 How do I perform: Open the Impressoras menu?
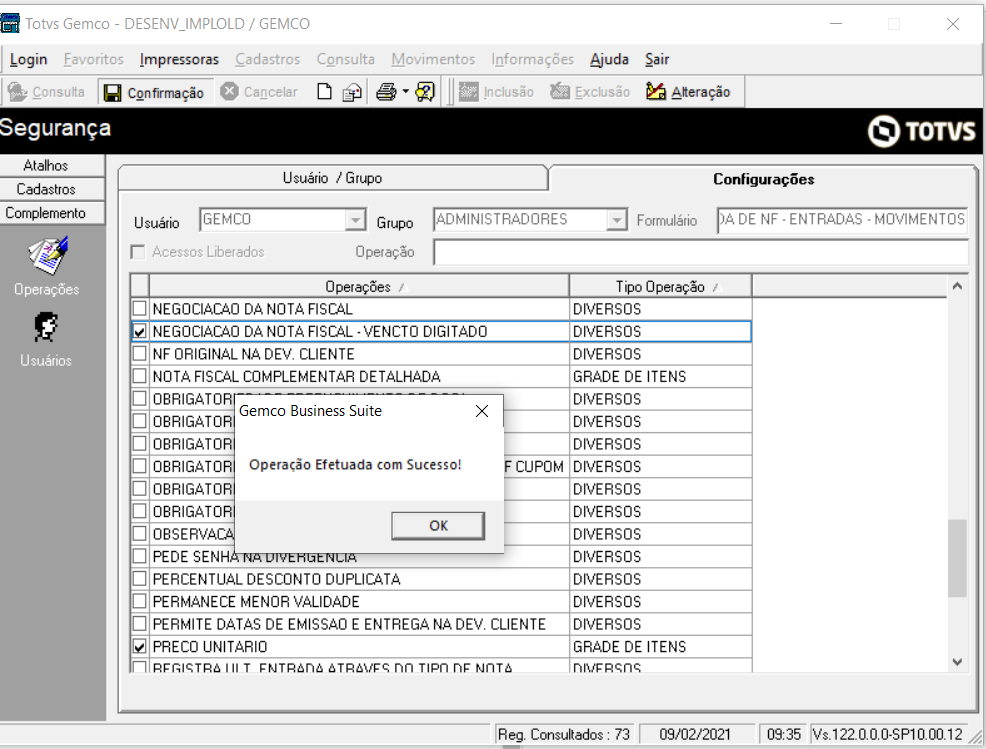click(179, 59)
